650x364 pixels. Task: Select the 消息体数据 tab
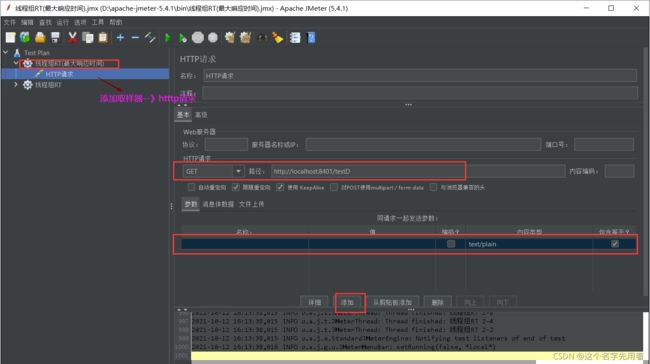point(218,204)
